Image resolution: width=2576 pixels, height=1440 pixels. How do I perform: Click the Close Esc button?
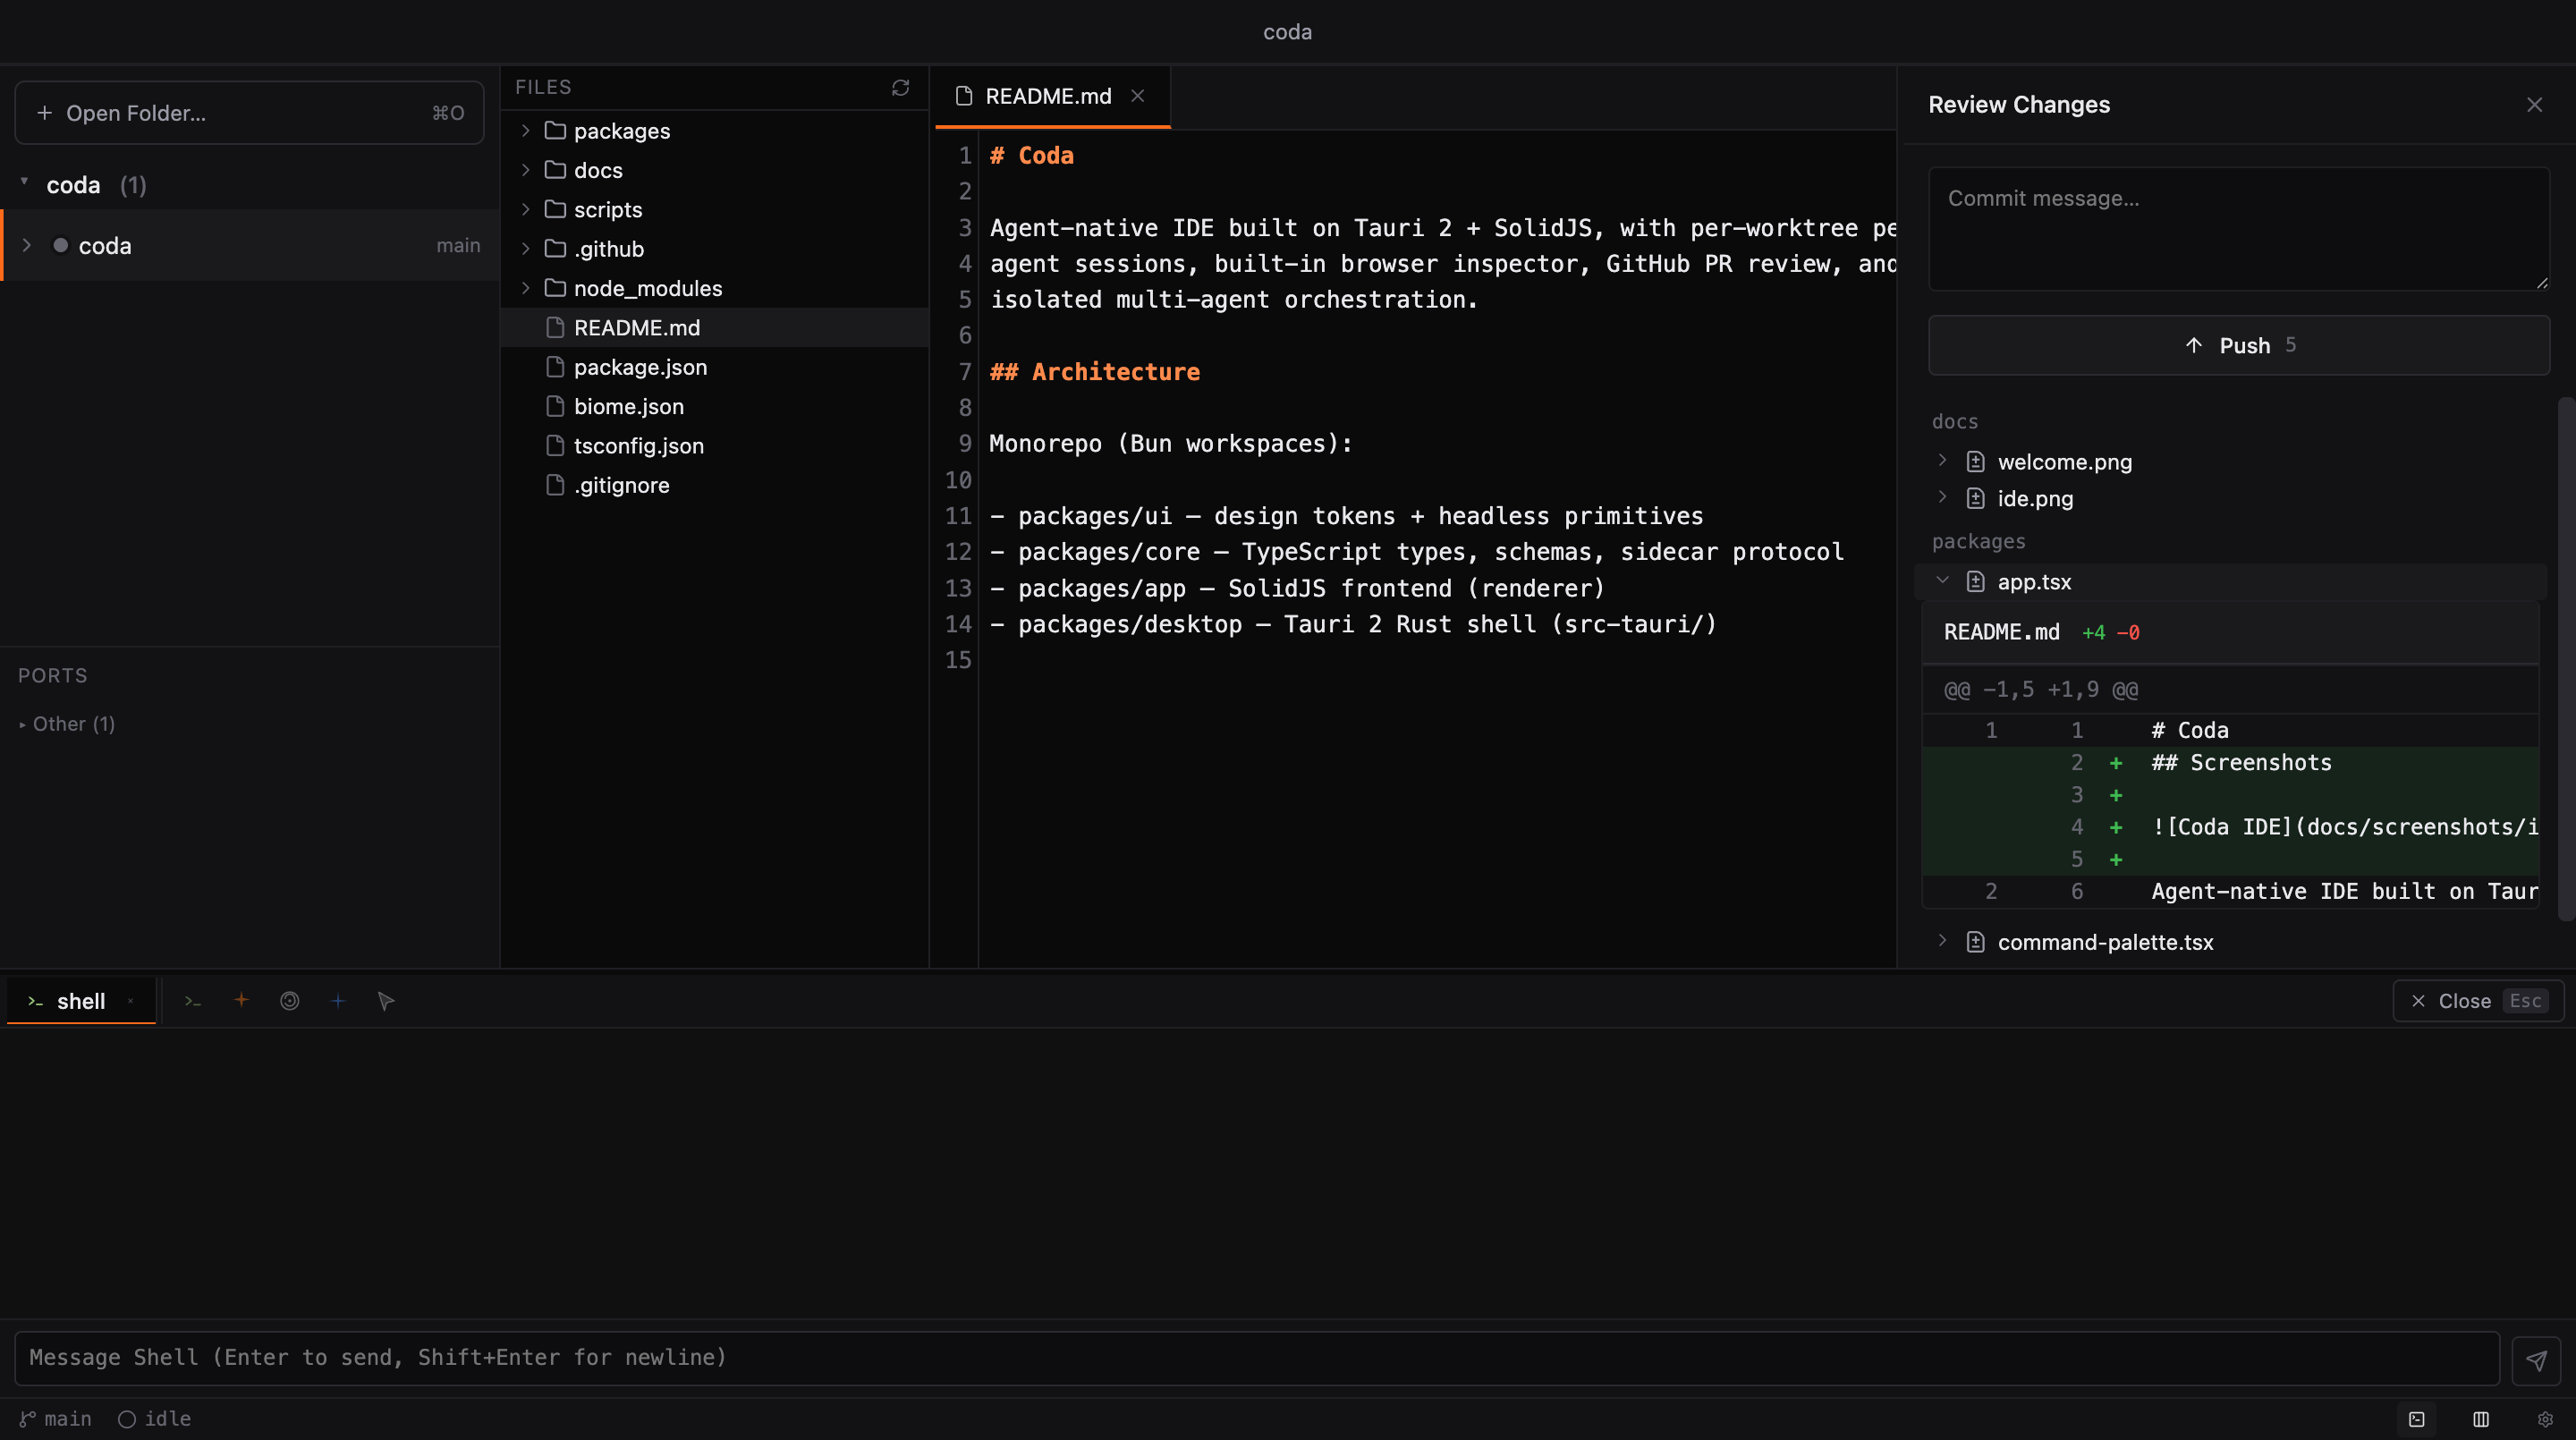tap(2478, 1001)
